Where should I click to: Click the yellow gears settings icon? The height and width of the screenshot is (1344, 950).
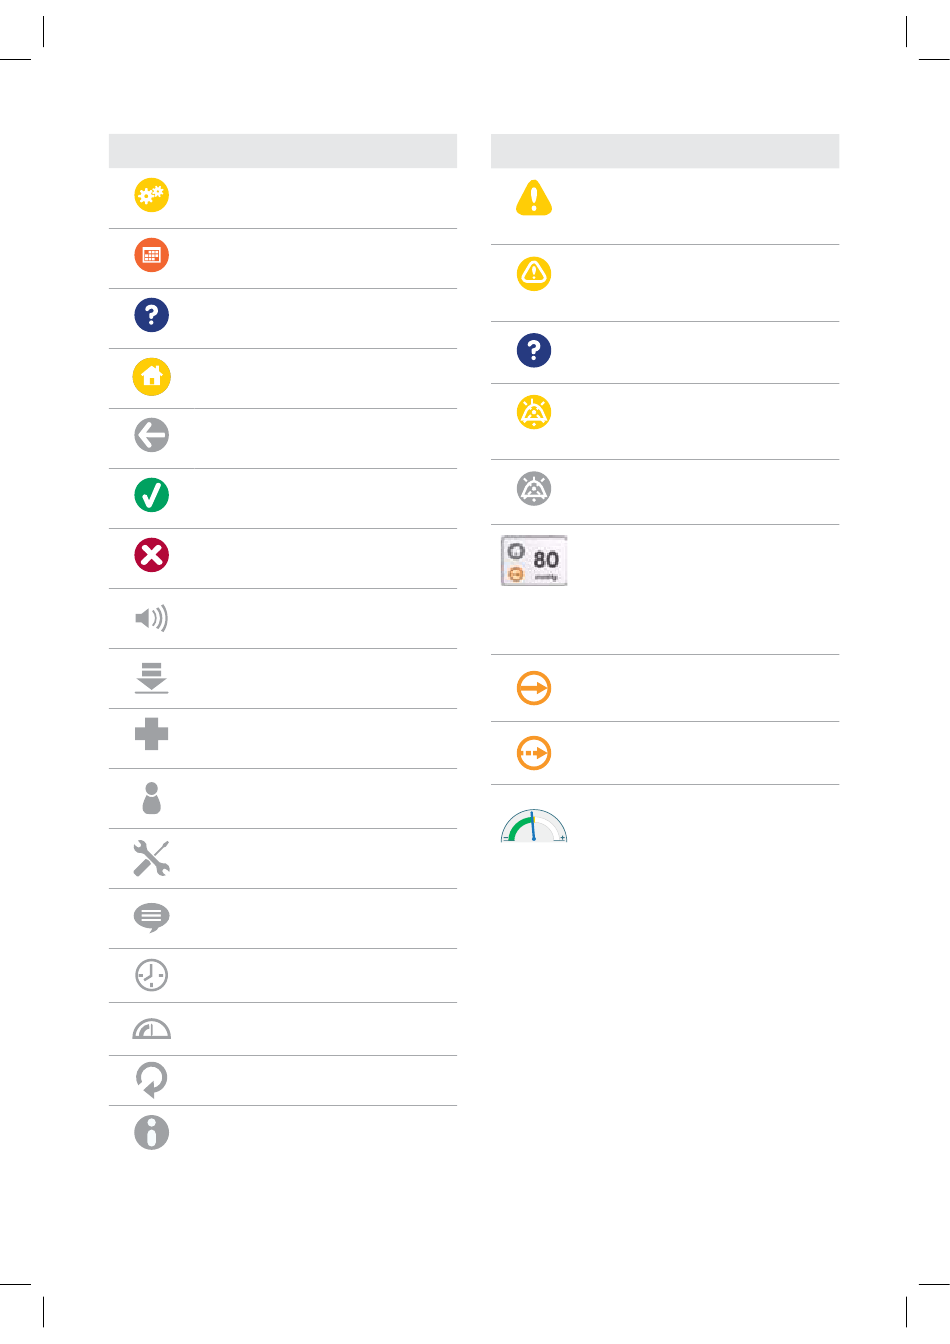point(152,195)
